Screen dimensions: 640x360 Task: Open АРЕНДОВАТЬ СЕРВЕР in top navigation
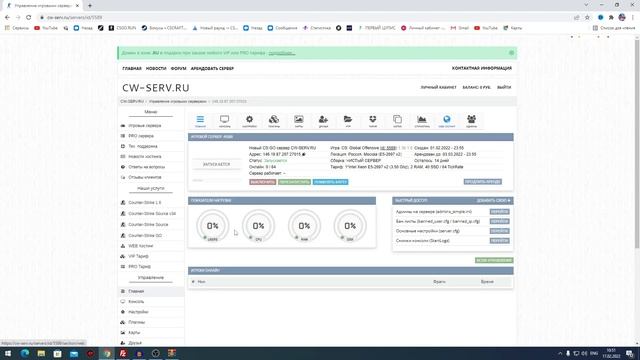212,69
